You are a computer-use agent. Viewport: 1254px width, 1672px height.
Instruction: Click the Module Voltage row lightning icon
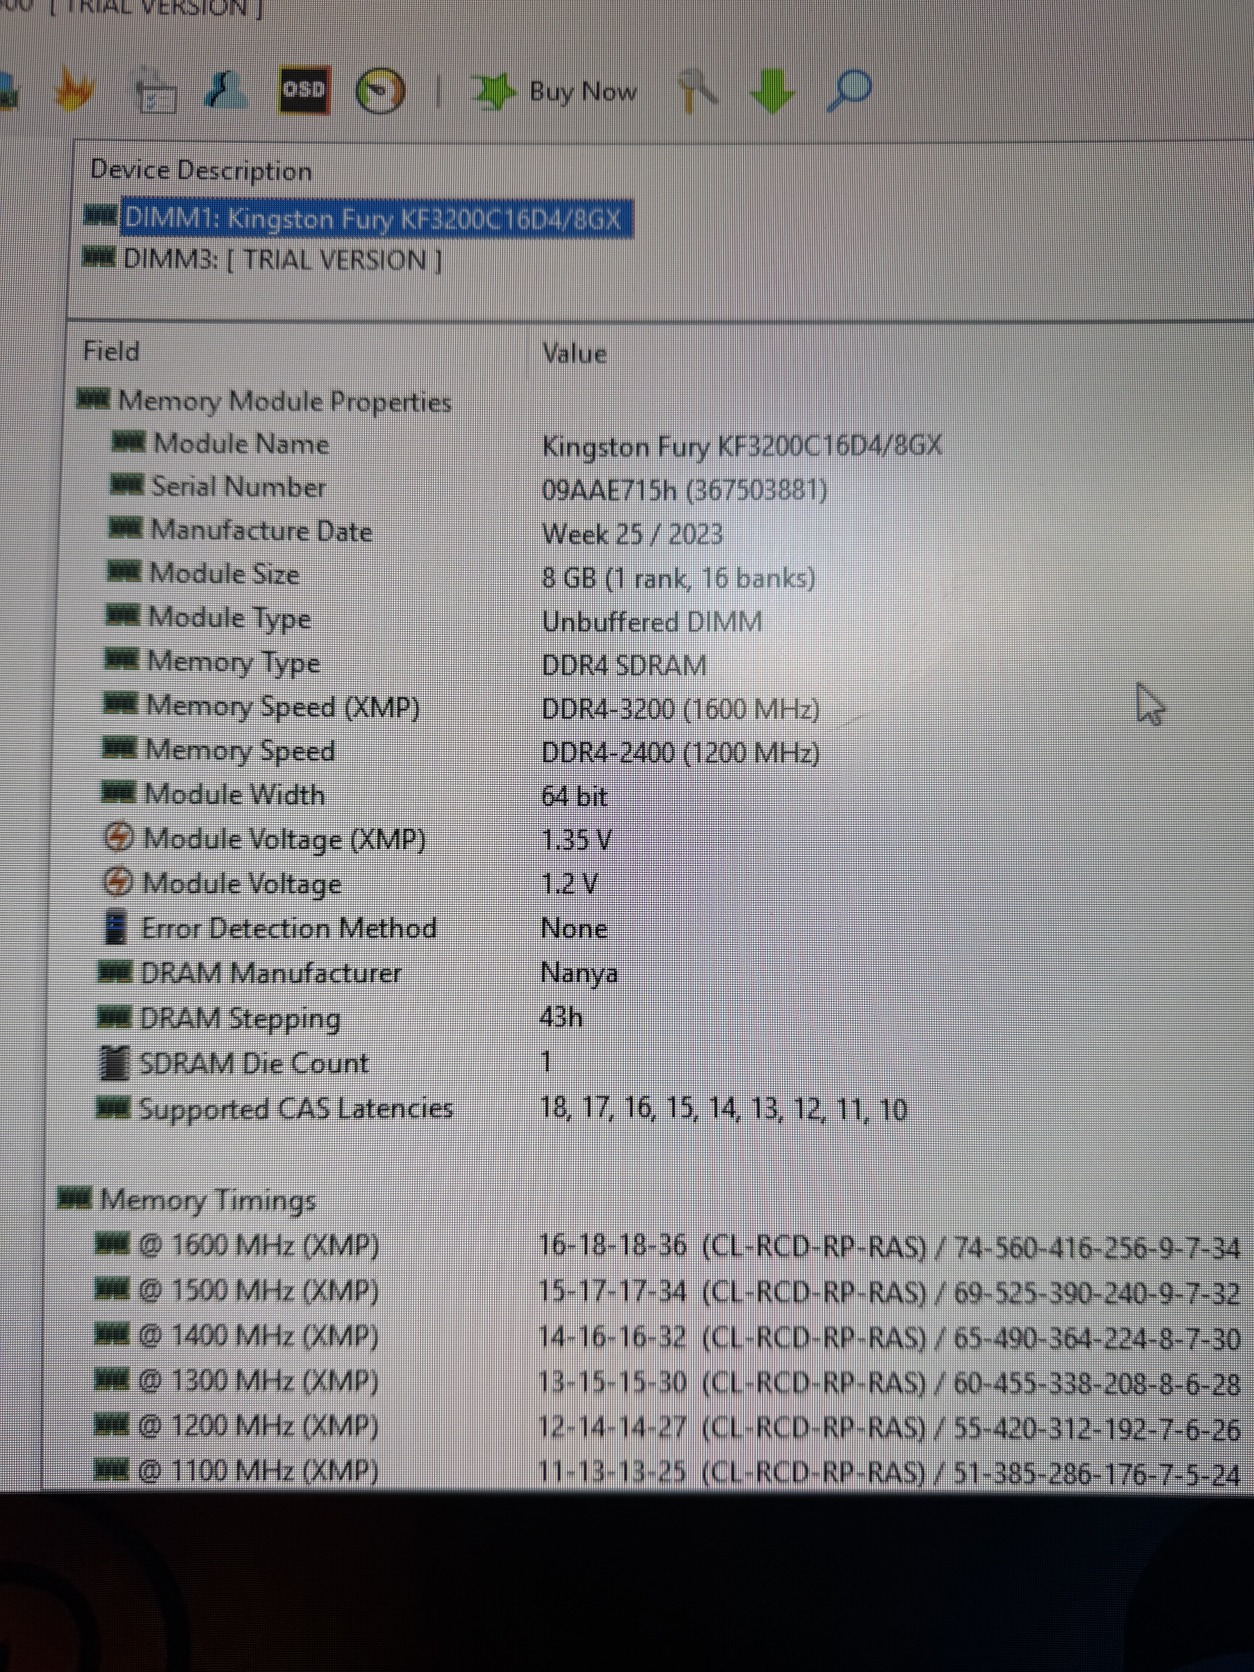118,881
